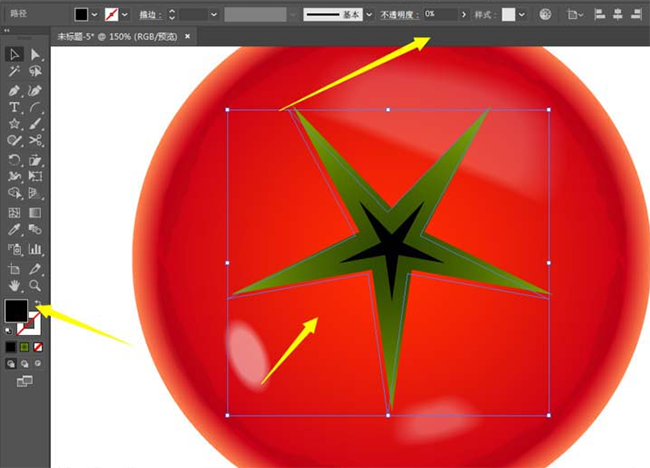Click horizontal align right icon

click(636, 15)
